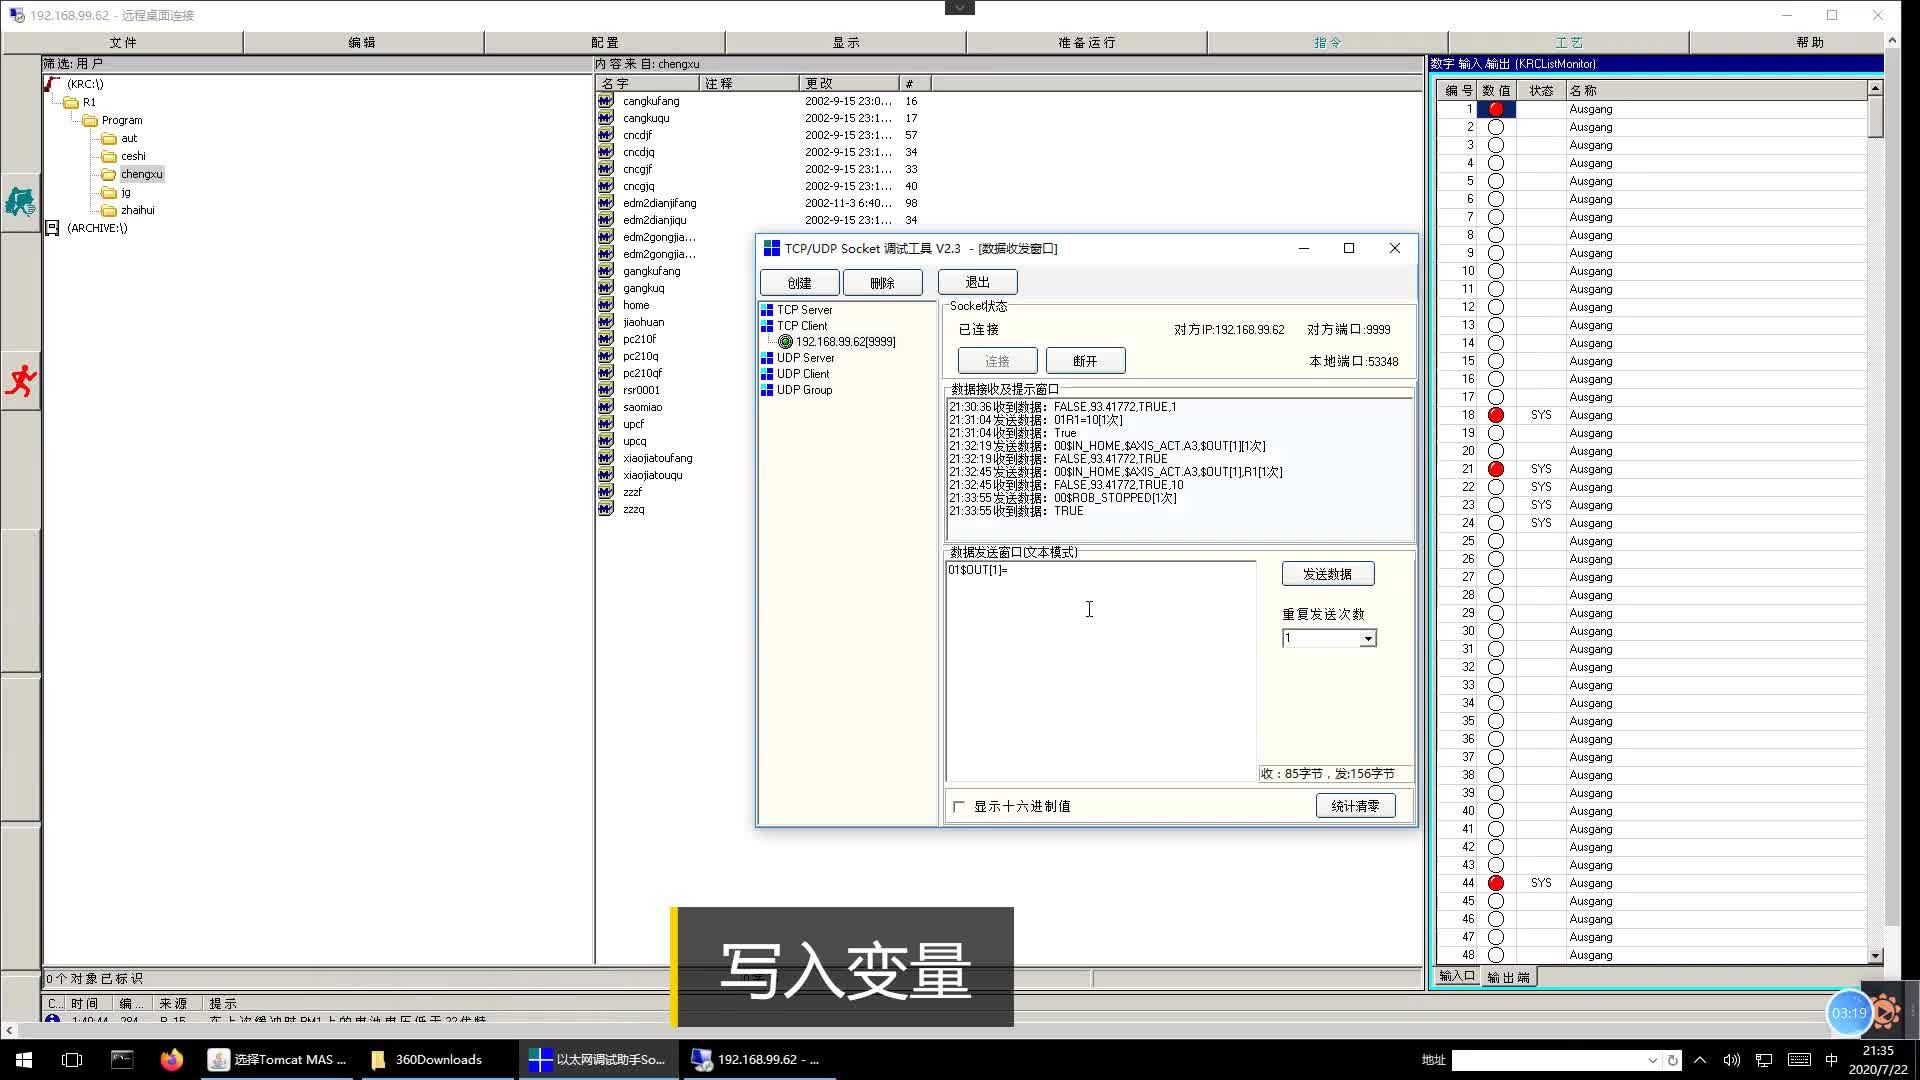Image resolution: width=1920 pixels, height=1080 pixels.
Task: Click the (ARCHIVE:\) drive icon
Action: (52, 228)
